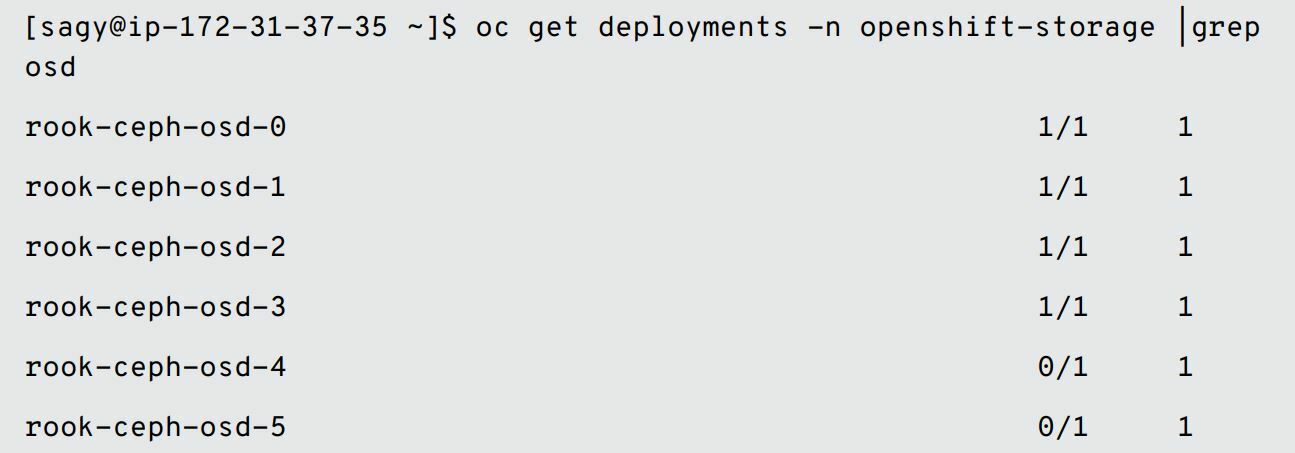Click the rook-ceph-osd-5 deployment name
This screenshot has height=453, width=1295.
pos(155,428)
